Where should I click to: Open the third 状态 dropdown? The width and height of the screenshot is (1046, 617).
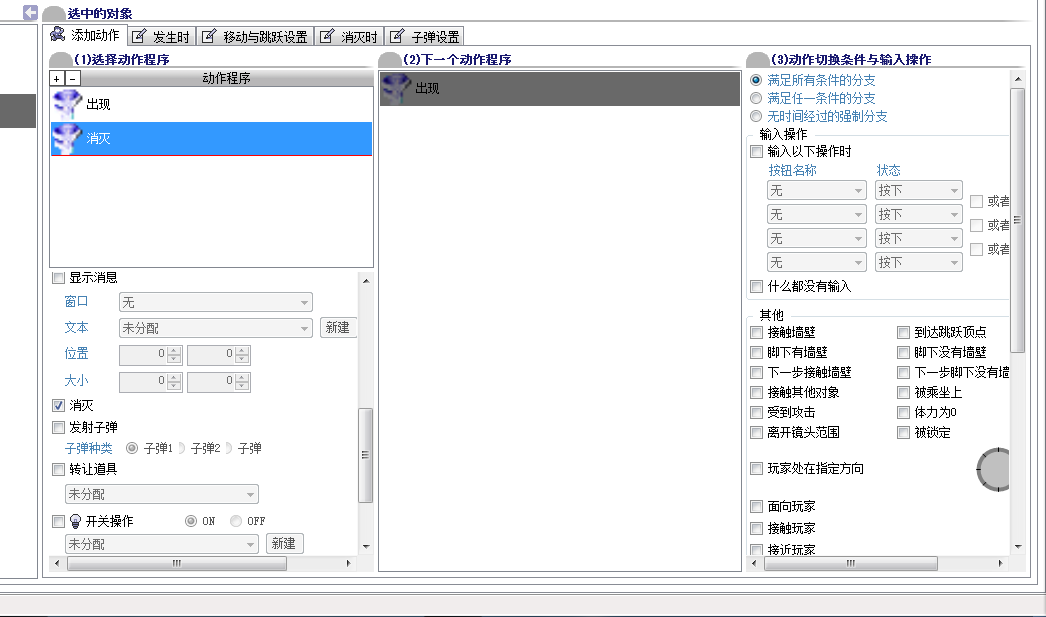pos(919,239)
